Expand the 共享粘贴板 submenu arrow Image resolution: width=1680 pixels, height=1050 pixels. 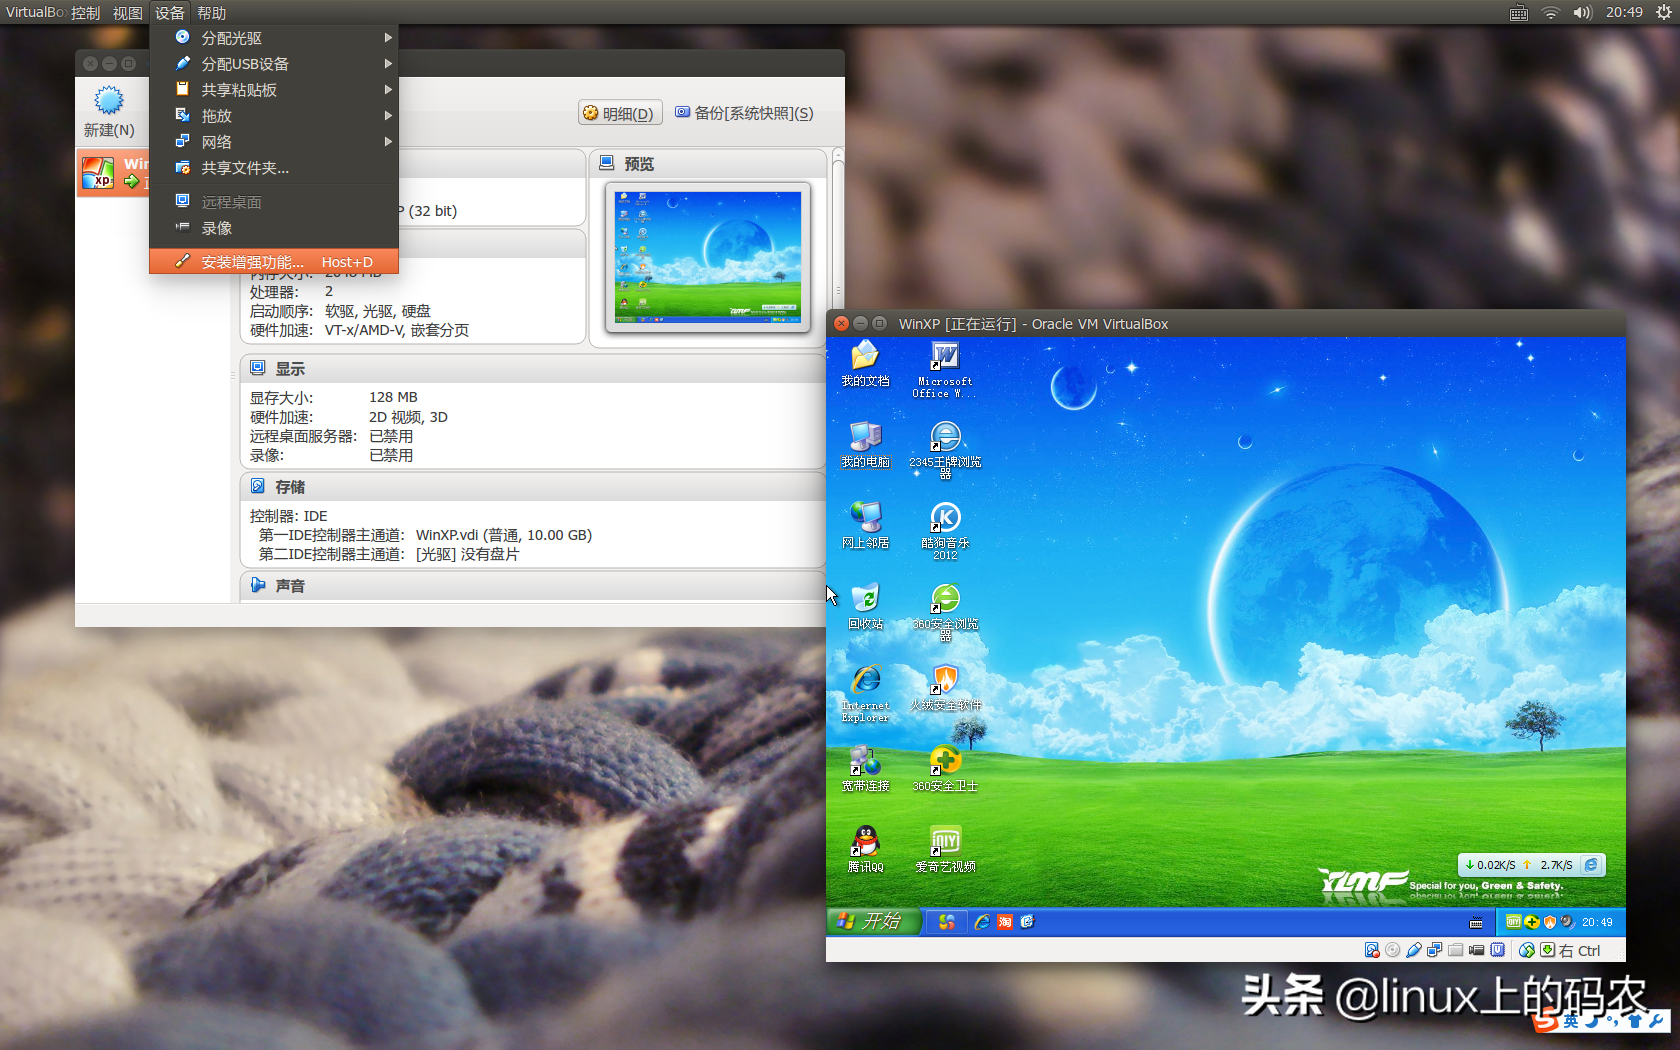388,90
